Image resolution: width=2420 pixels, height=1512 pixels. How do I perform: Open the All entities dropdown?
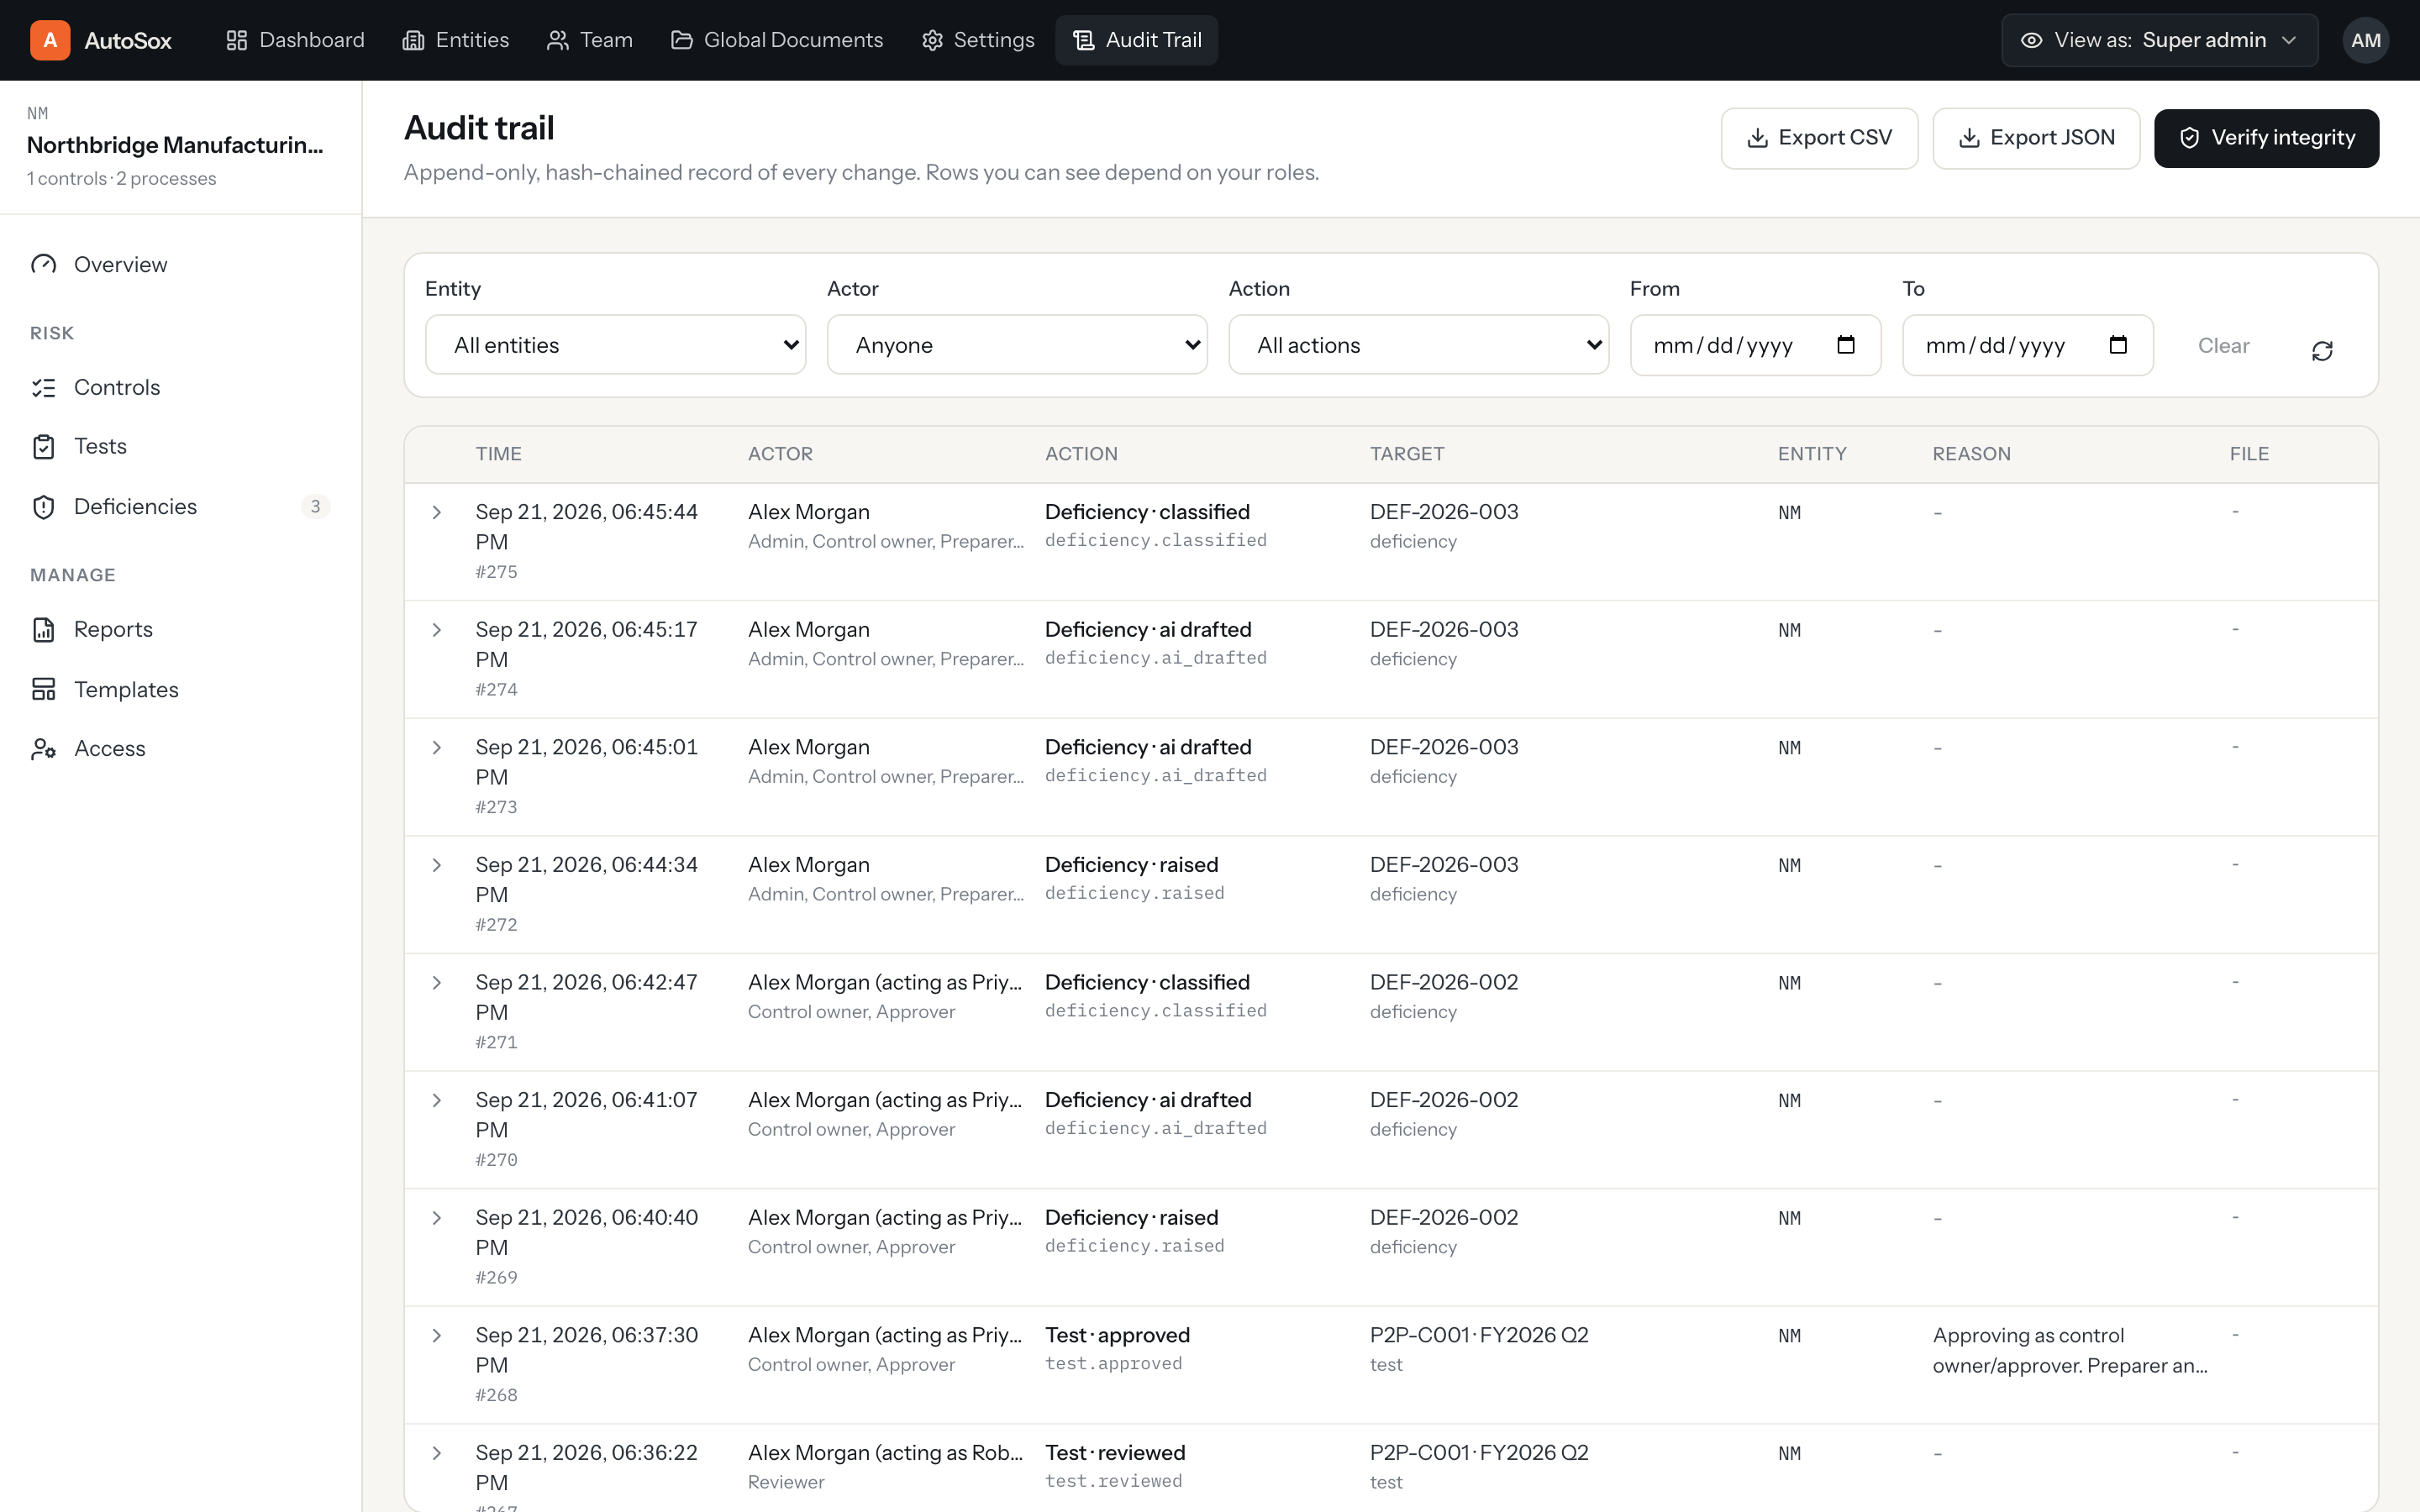[x=615, y=345]
